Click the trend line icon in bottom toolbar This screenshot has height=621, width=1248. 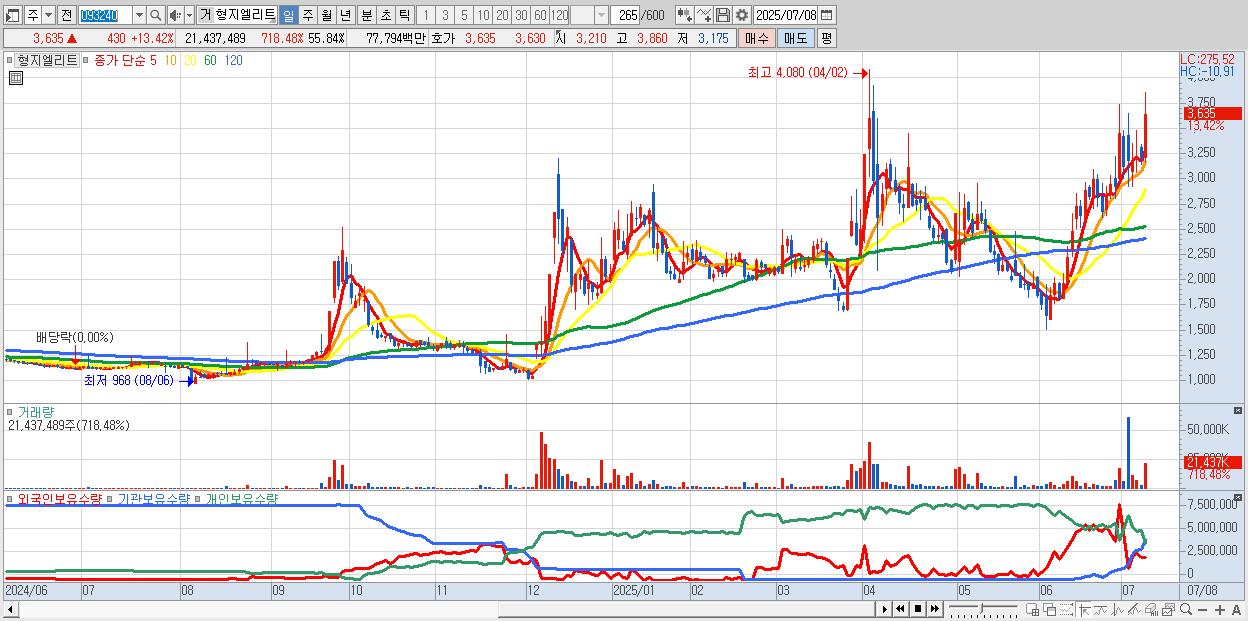[x=1102, y=609]
